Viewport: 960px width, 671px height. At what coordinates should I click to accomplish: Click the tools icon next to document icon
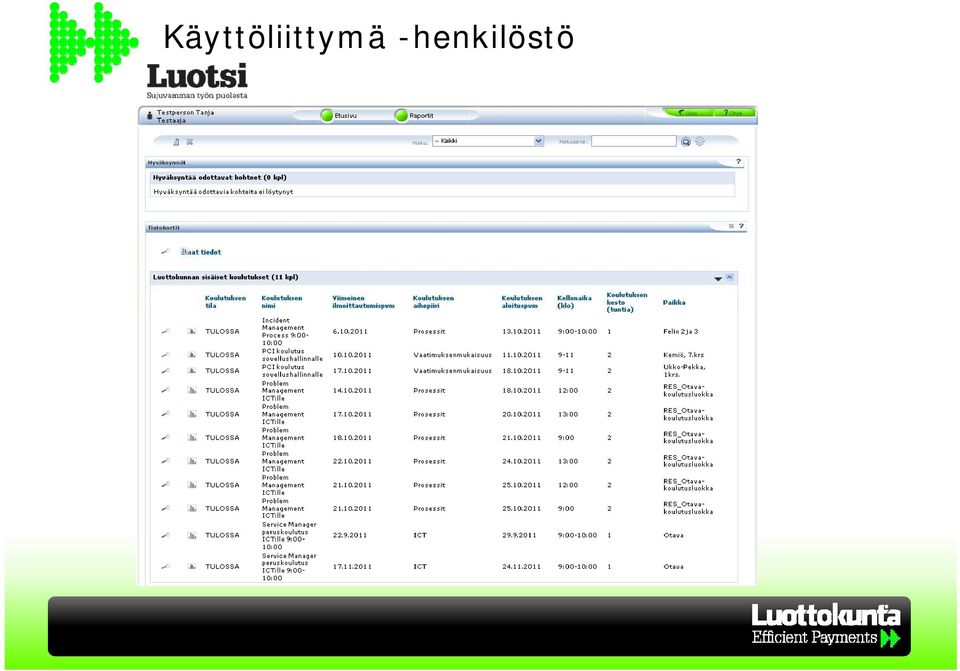pyautogui.click(x=190, y=141)
